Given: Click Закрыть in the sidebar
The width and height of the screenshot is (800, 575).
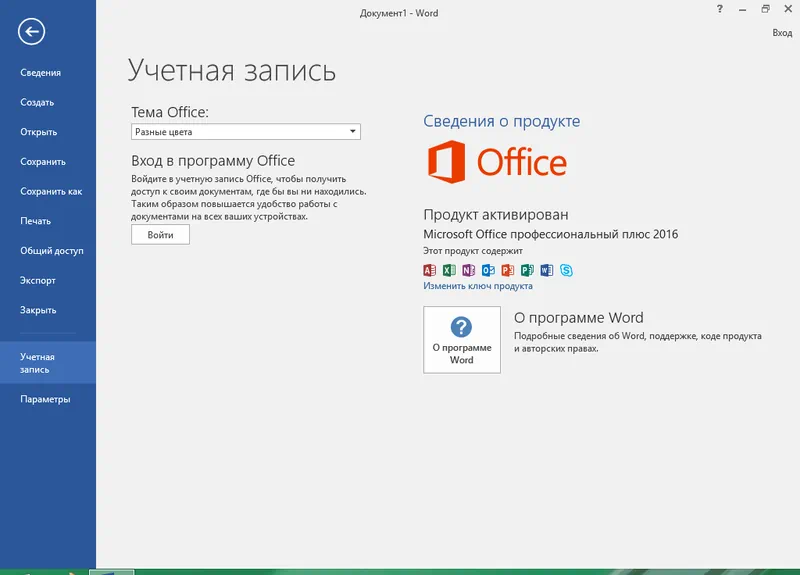Looking at the screenshot, I should pyautogui.click(x=38, y=310).
